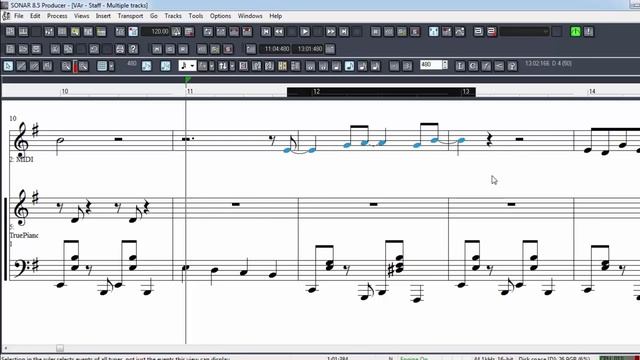Image resolution: width=640 pixels, height=360 pixels.
Task: Click the 480 duration input field
Action: pos(431,65)
